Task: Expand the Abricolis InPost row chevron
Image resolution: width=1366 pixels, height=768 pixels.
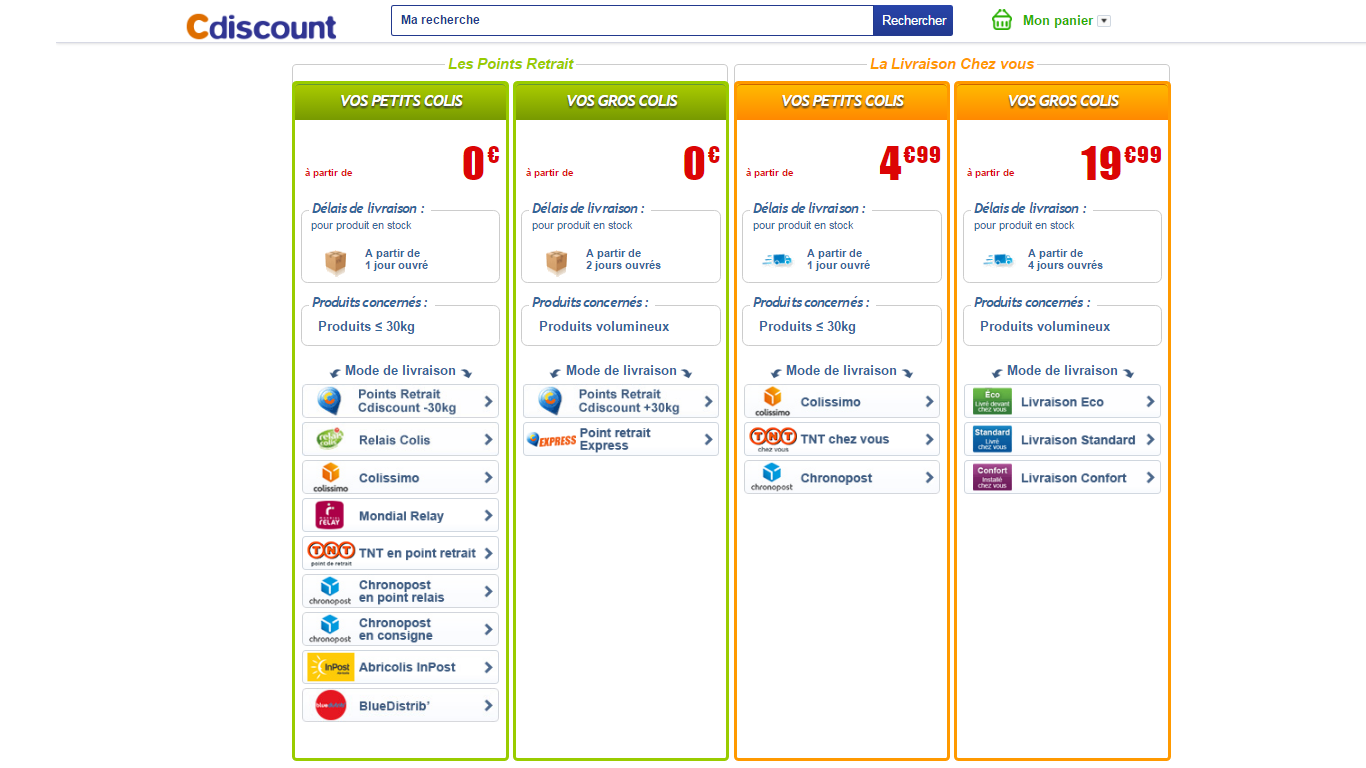Action: click(x=488, y=667)
